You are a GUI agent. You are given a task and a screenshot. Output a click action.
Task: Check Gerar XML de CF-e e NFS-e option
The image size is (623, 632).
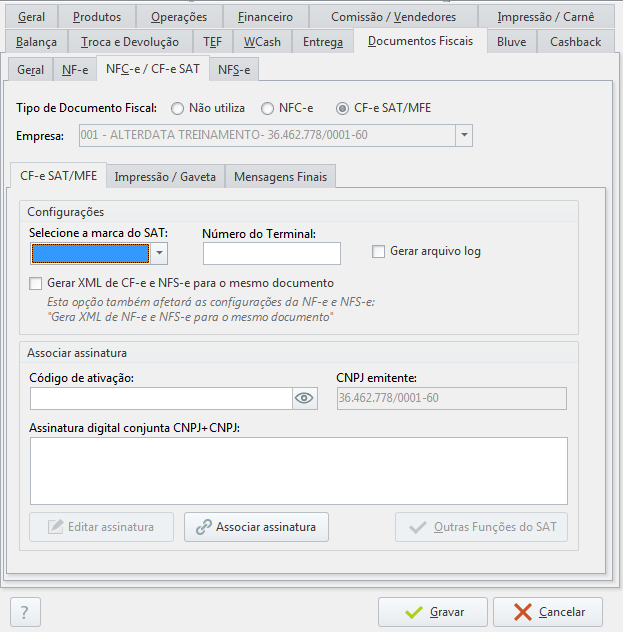click(35, 283)
